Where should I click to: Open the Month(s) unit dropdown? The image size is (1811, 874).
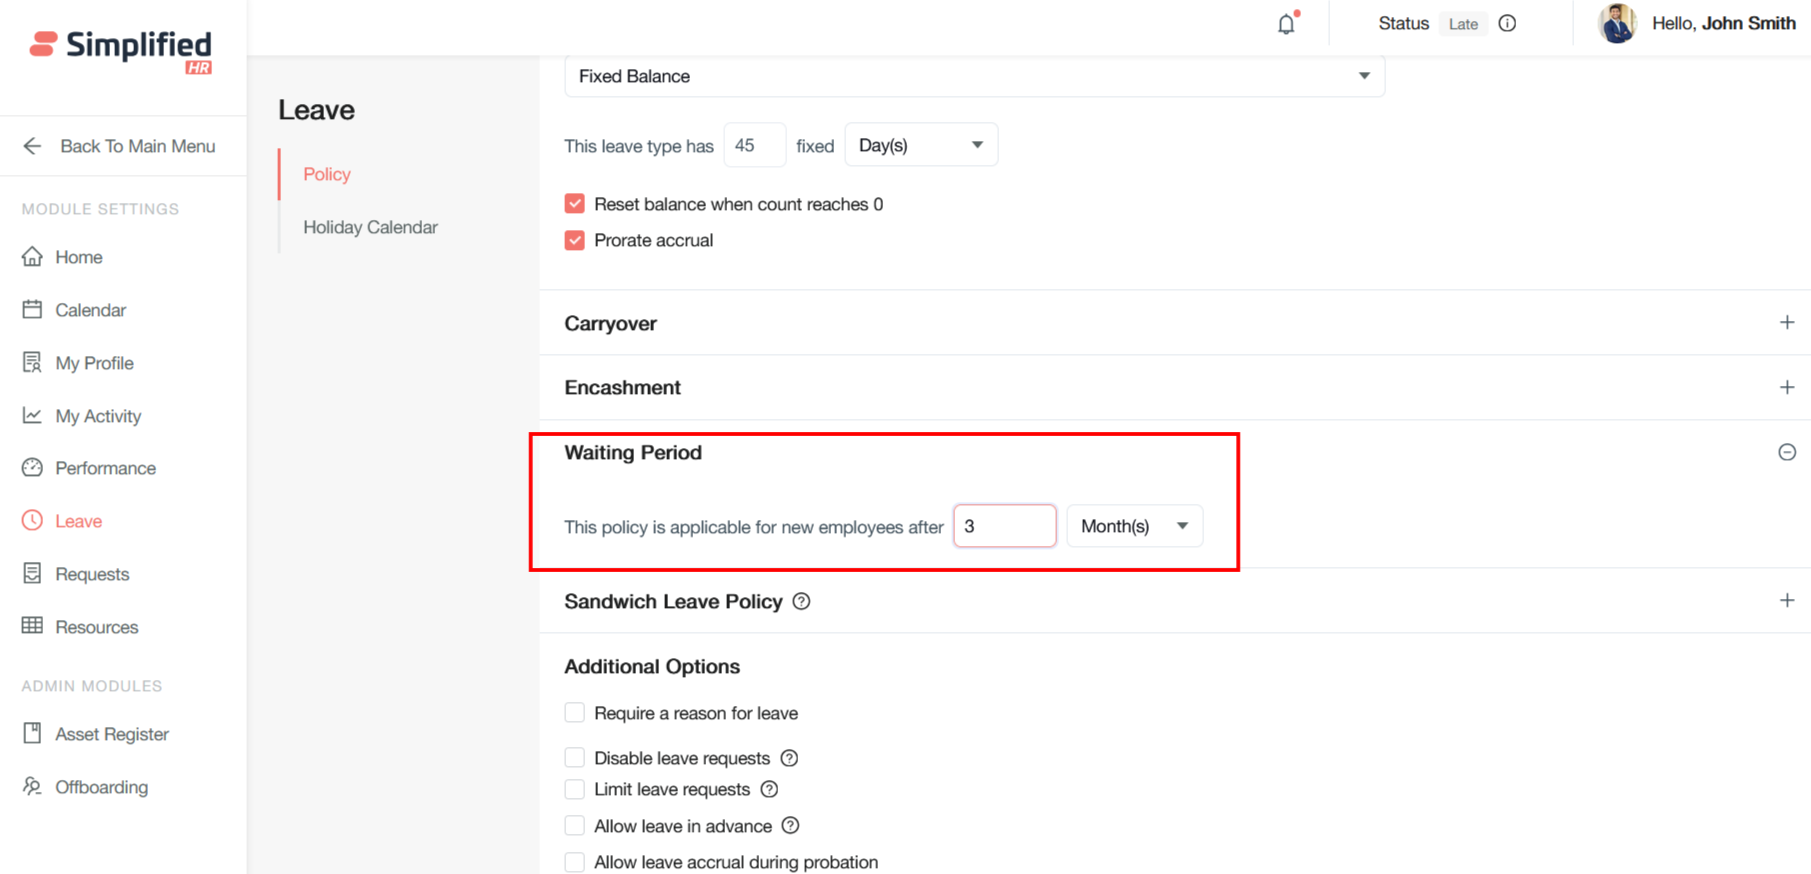point(1134,526)
